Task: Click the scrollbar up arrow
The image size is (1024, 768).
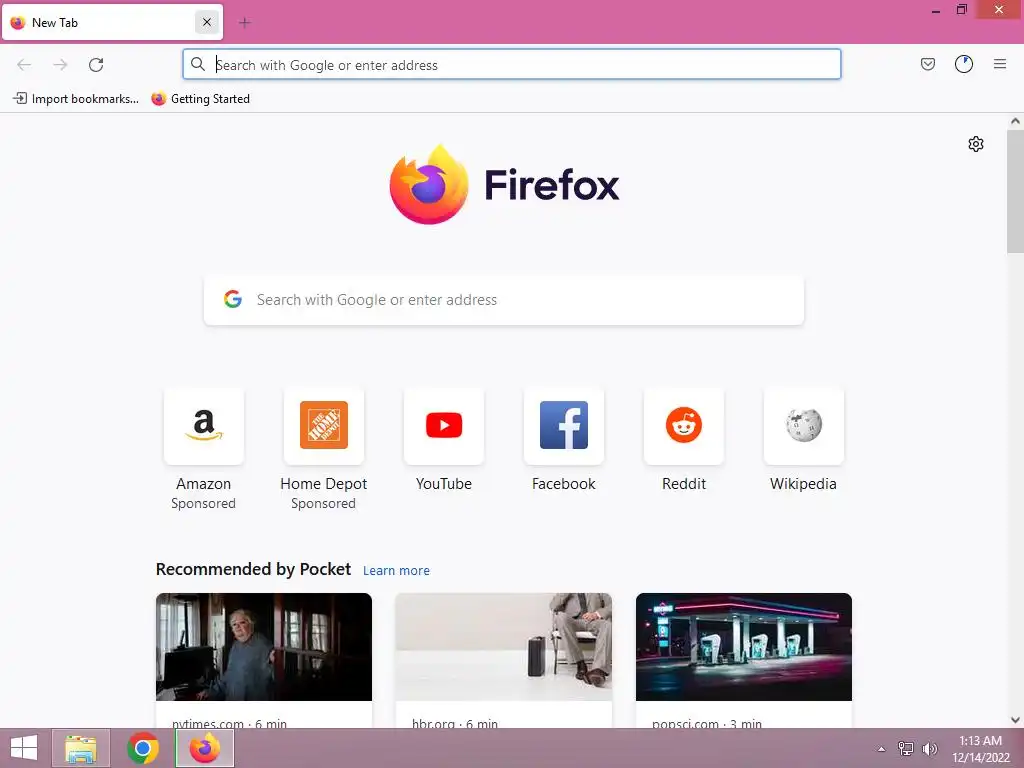Action: tap(1015, 121)
